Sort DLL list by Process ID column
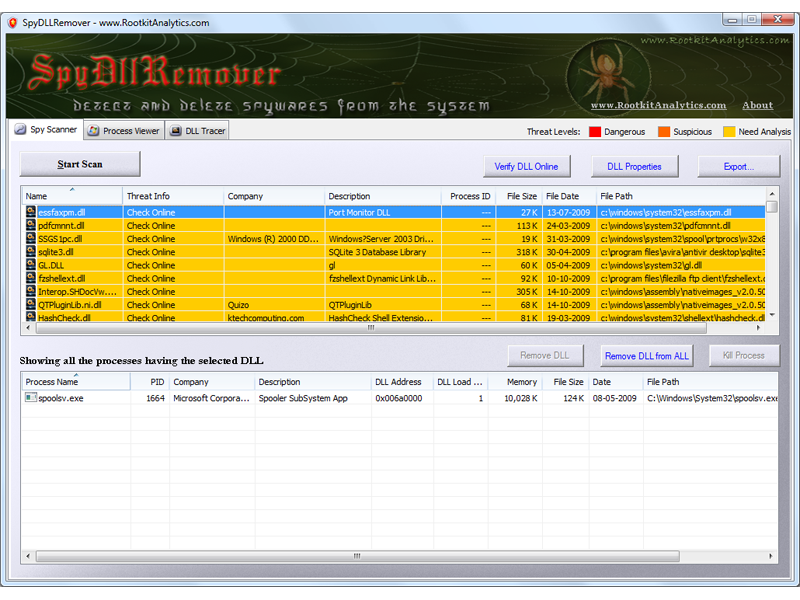The width and height of the screenshot is (800, 600). (468, 196)
